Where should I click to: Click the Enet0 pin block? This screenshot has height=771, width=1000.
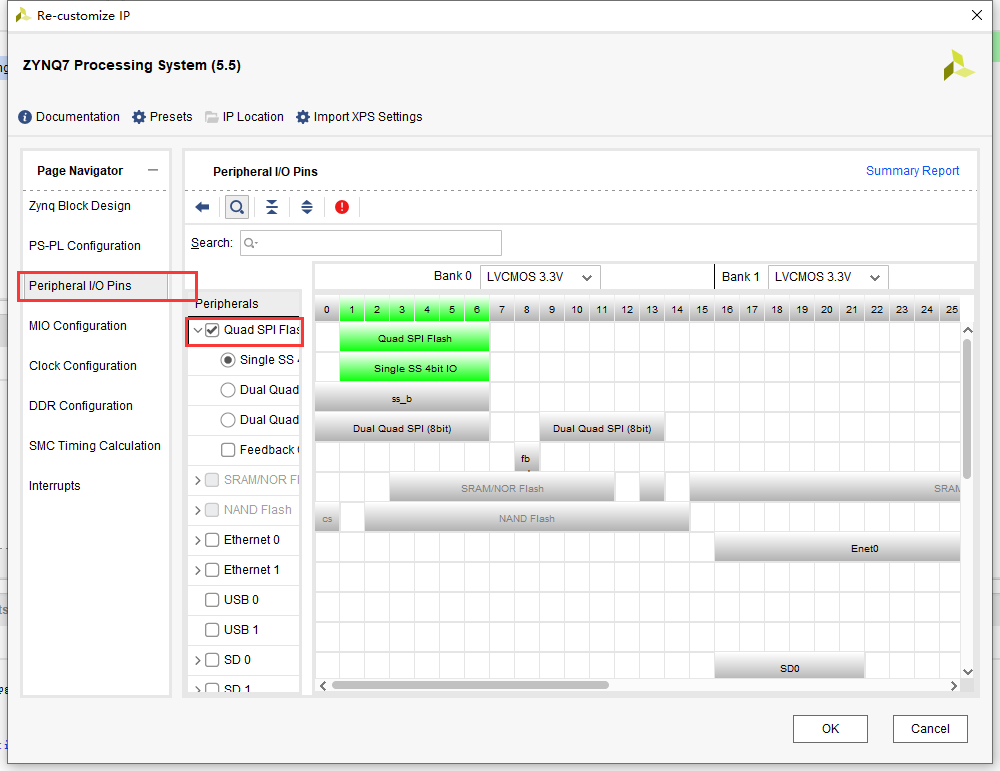(837, 548)
